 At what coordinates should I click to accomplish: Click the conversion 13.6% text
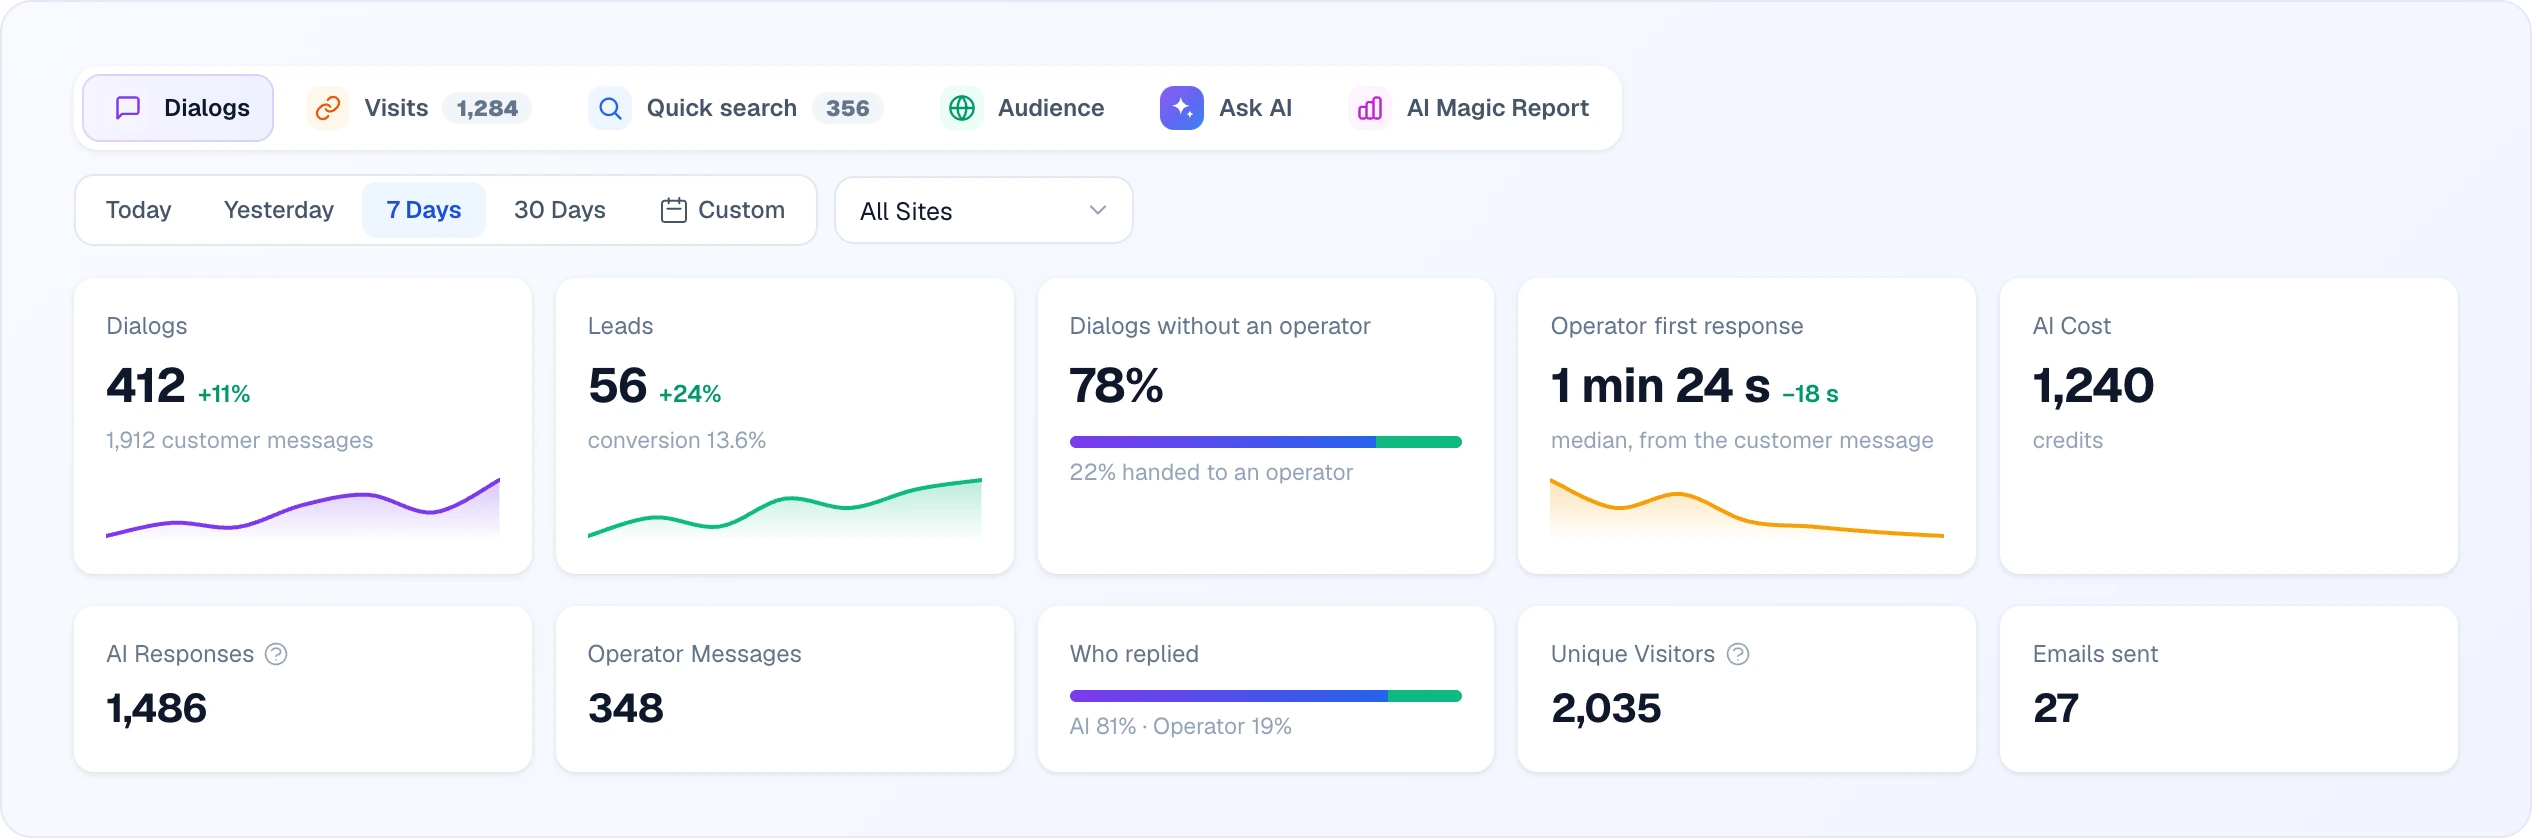pyautogui.click(x=677, y=440)
